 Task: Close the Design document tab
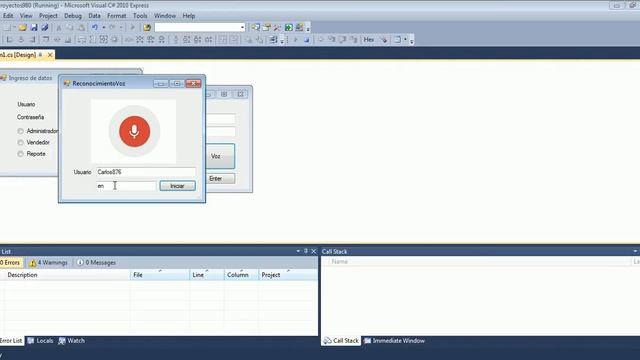pos(50,55)
